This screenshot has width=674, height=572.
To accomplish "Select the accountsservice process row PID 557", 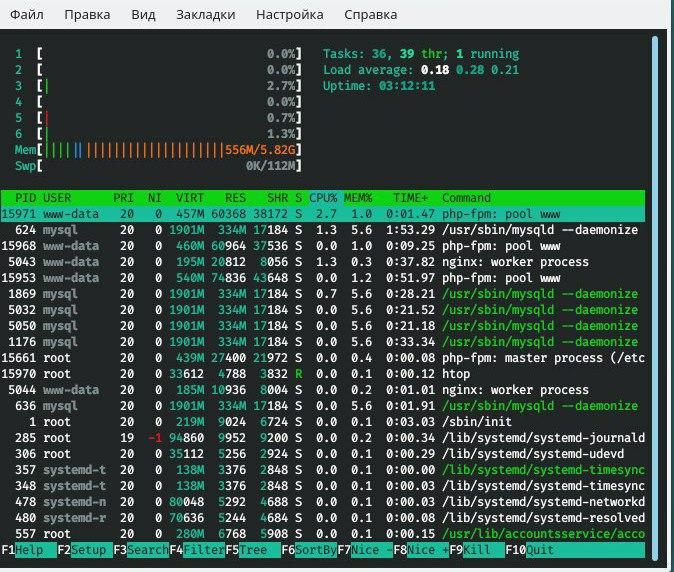I will tap(323, 534).
